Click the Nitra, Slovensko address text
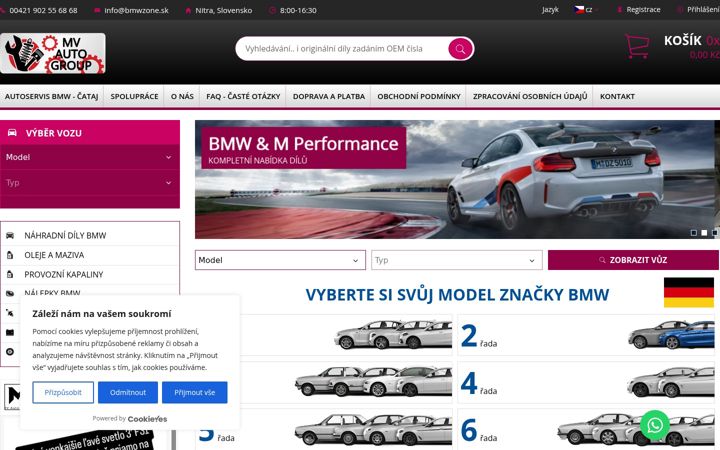 (x=224, y=10)
